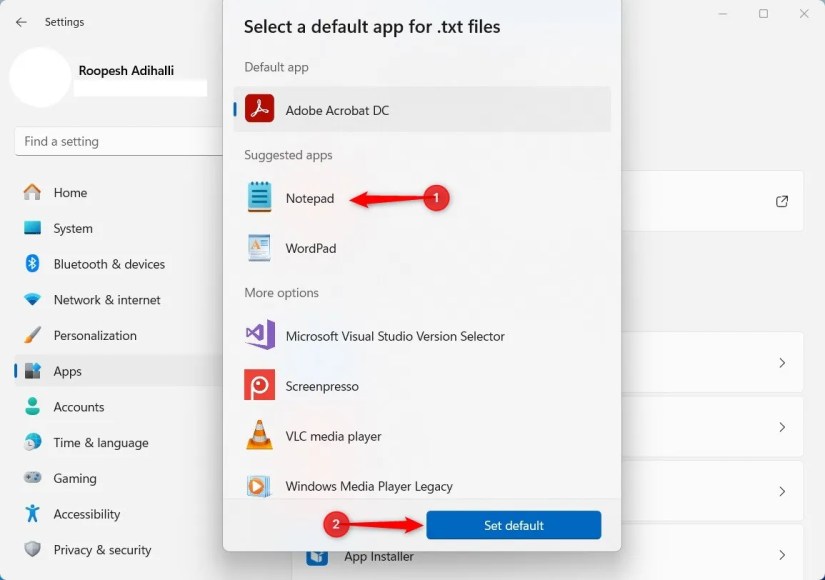Click the Wi-Fi network icon
The width and height of the screenshot is (825, 580).
32,299
